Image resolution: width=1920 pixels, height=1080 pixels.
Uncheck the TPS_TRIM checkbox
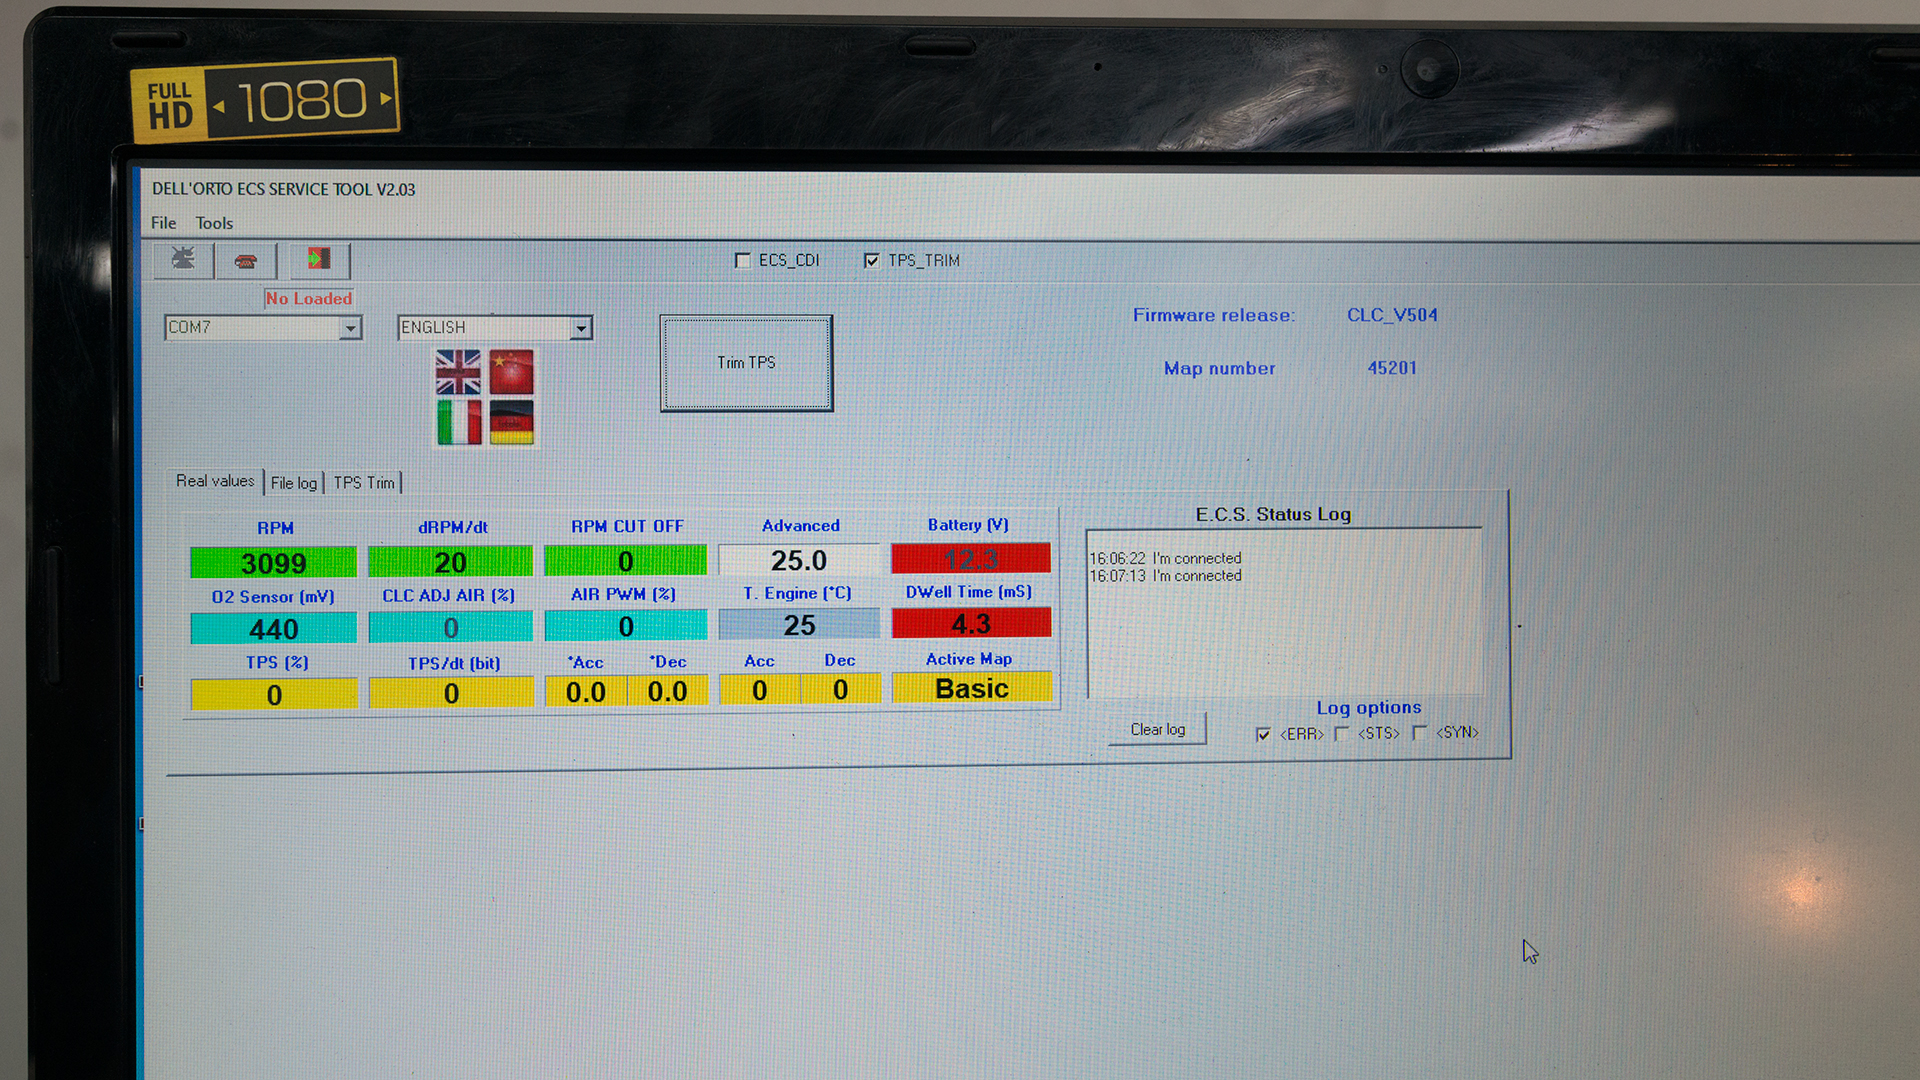coord(872,261)
